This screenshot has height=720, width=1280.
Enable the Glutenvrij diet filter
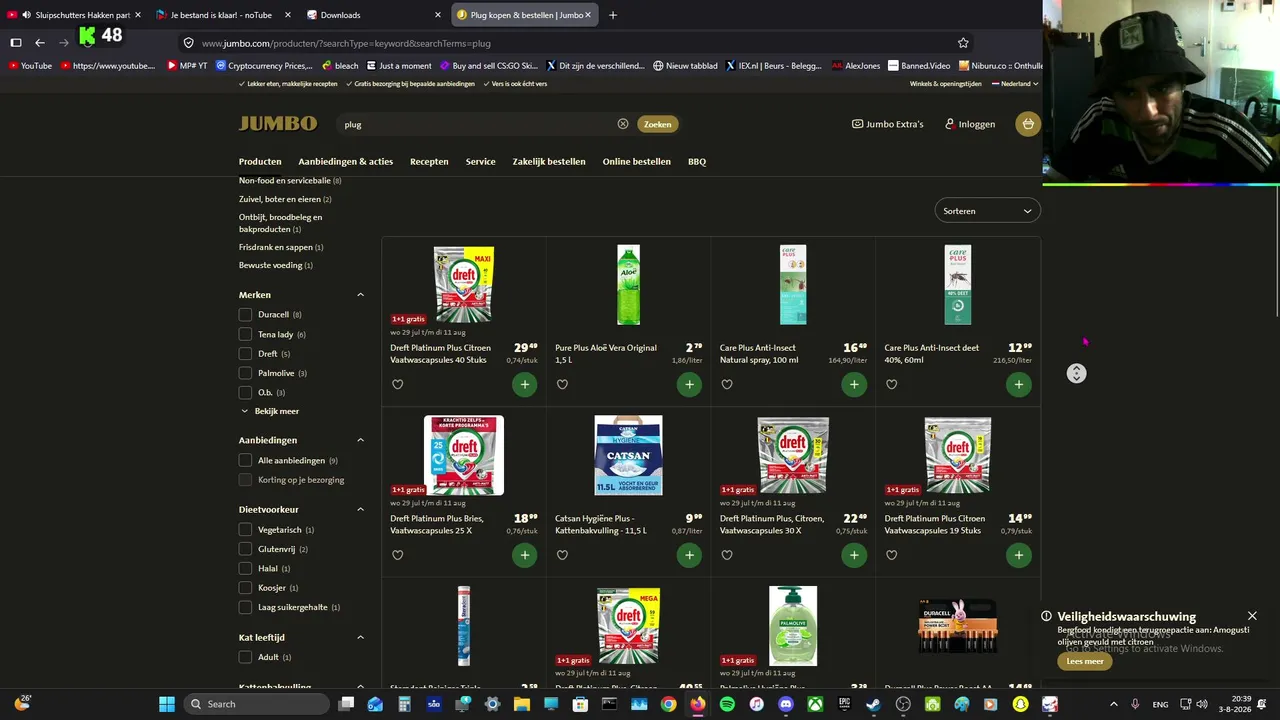coord(245,549)
